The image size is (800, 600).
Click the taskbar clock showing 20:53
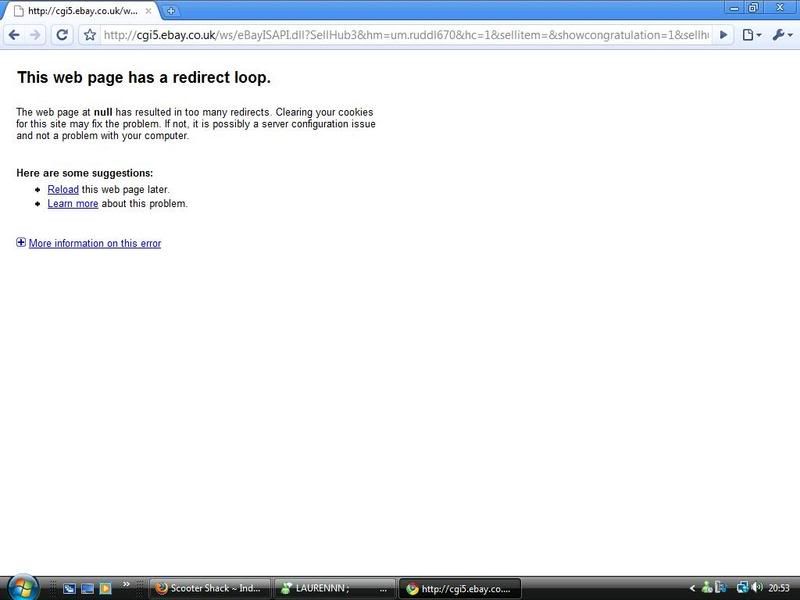click(x=780, y=588)
